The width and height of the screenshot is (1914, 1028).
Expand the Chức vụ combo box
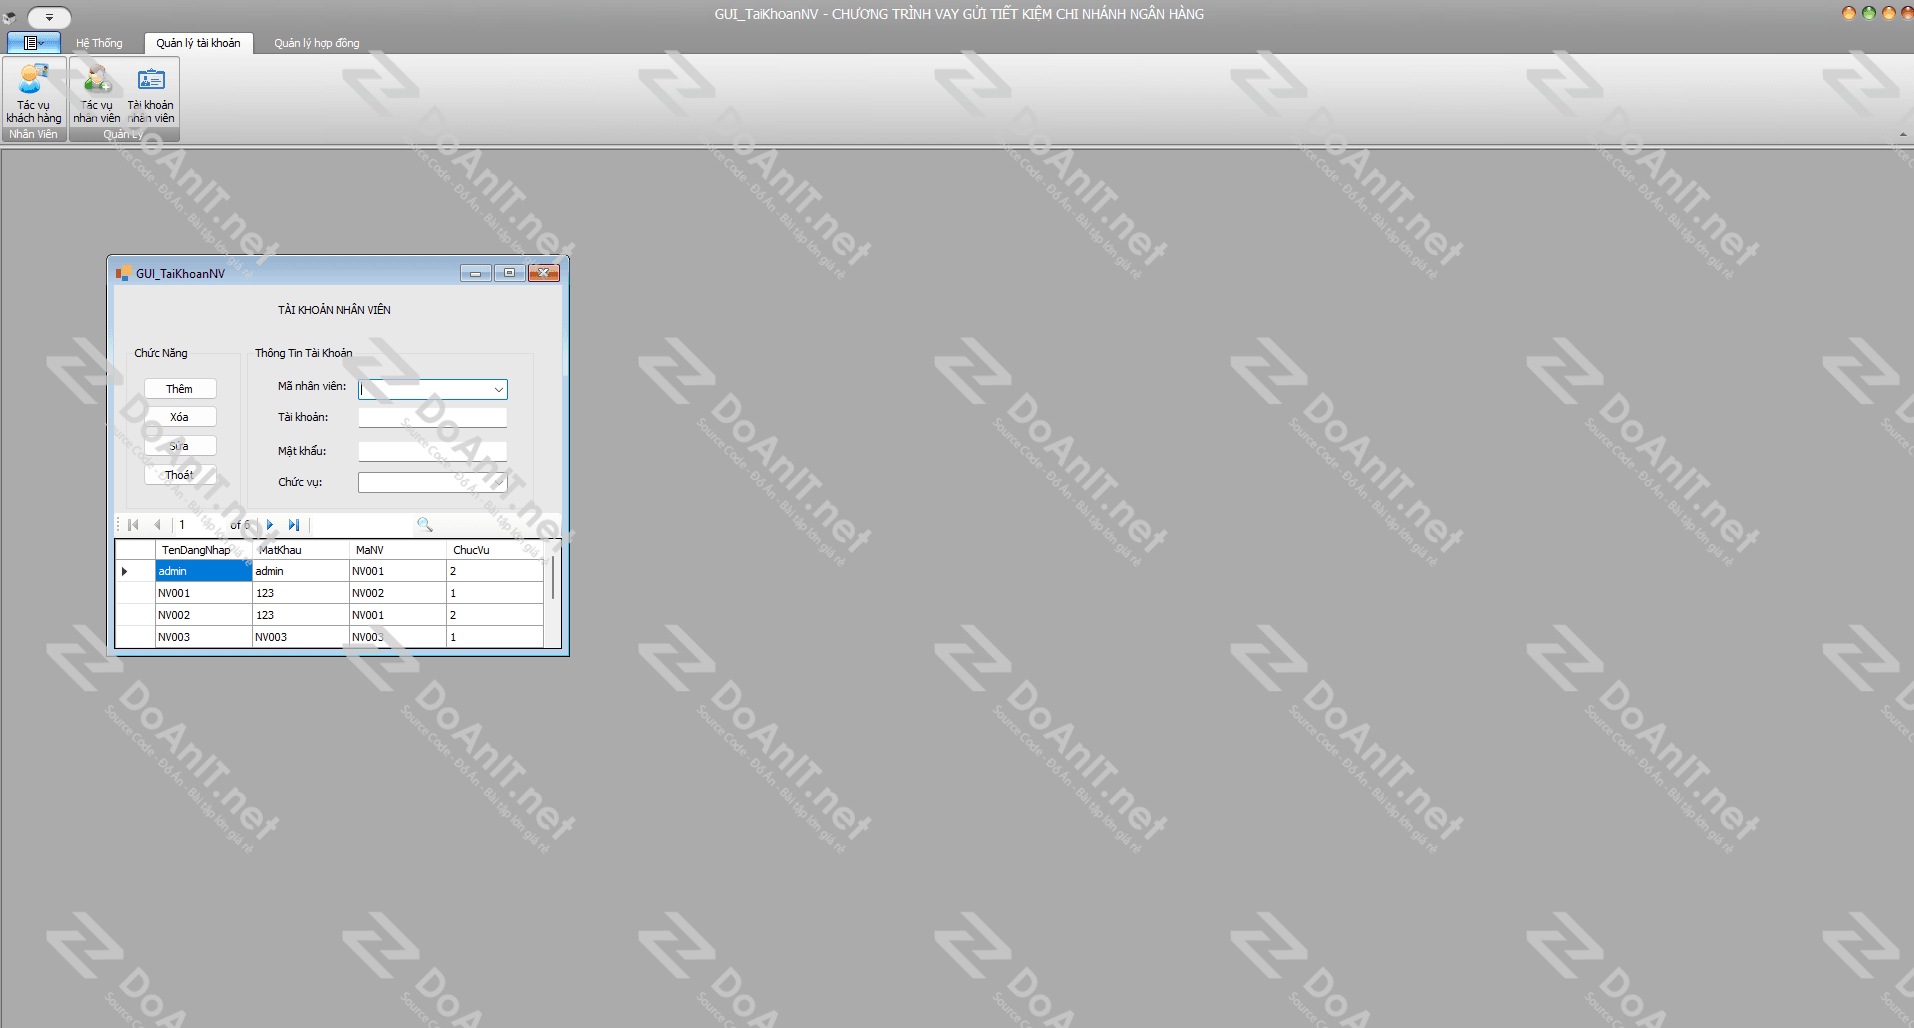coord(498,483)
